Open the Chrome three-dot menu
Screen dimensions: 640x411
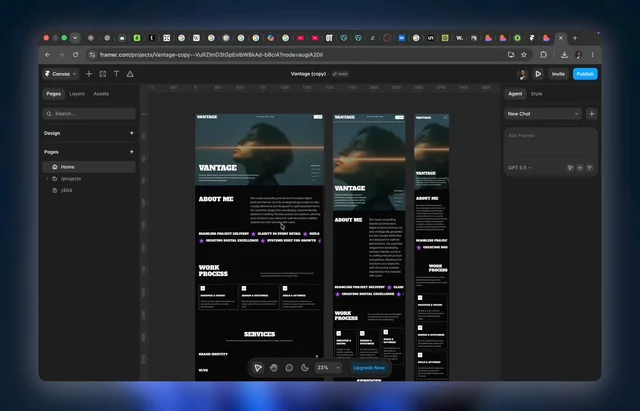592,55
